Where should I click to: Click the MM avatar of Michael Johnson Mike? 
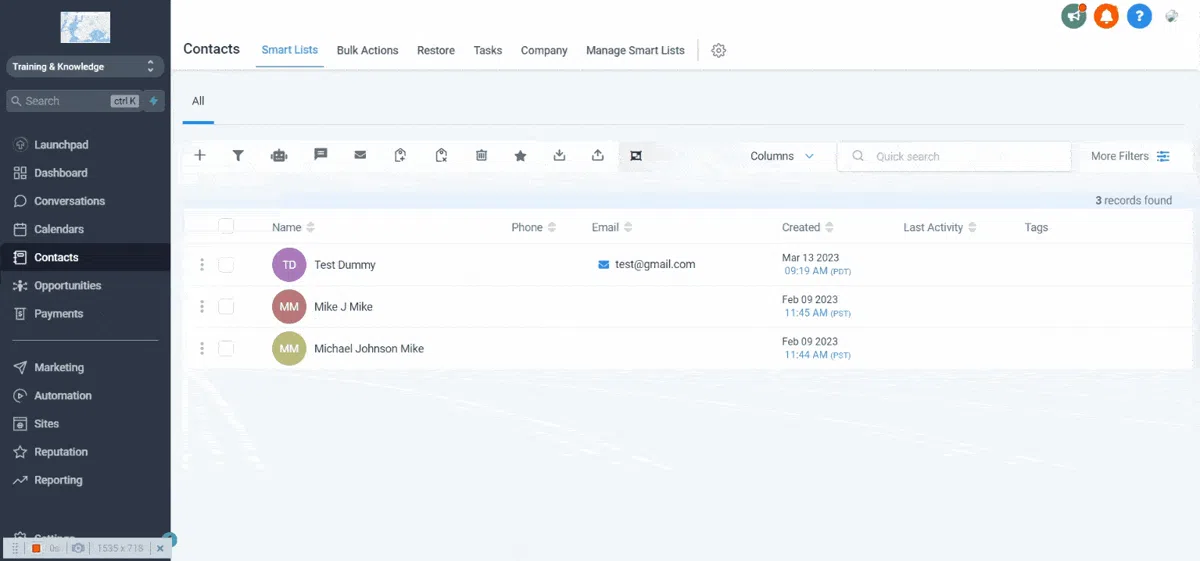click(289, 349)
